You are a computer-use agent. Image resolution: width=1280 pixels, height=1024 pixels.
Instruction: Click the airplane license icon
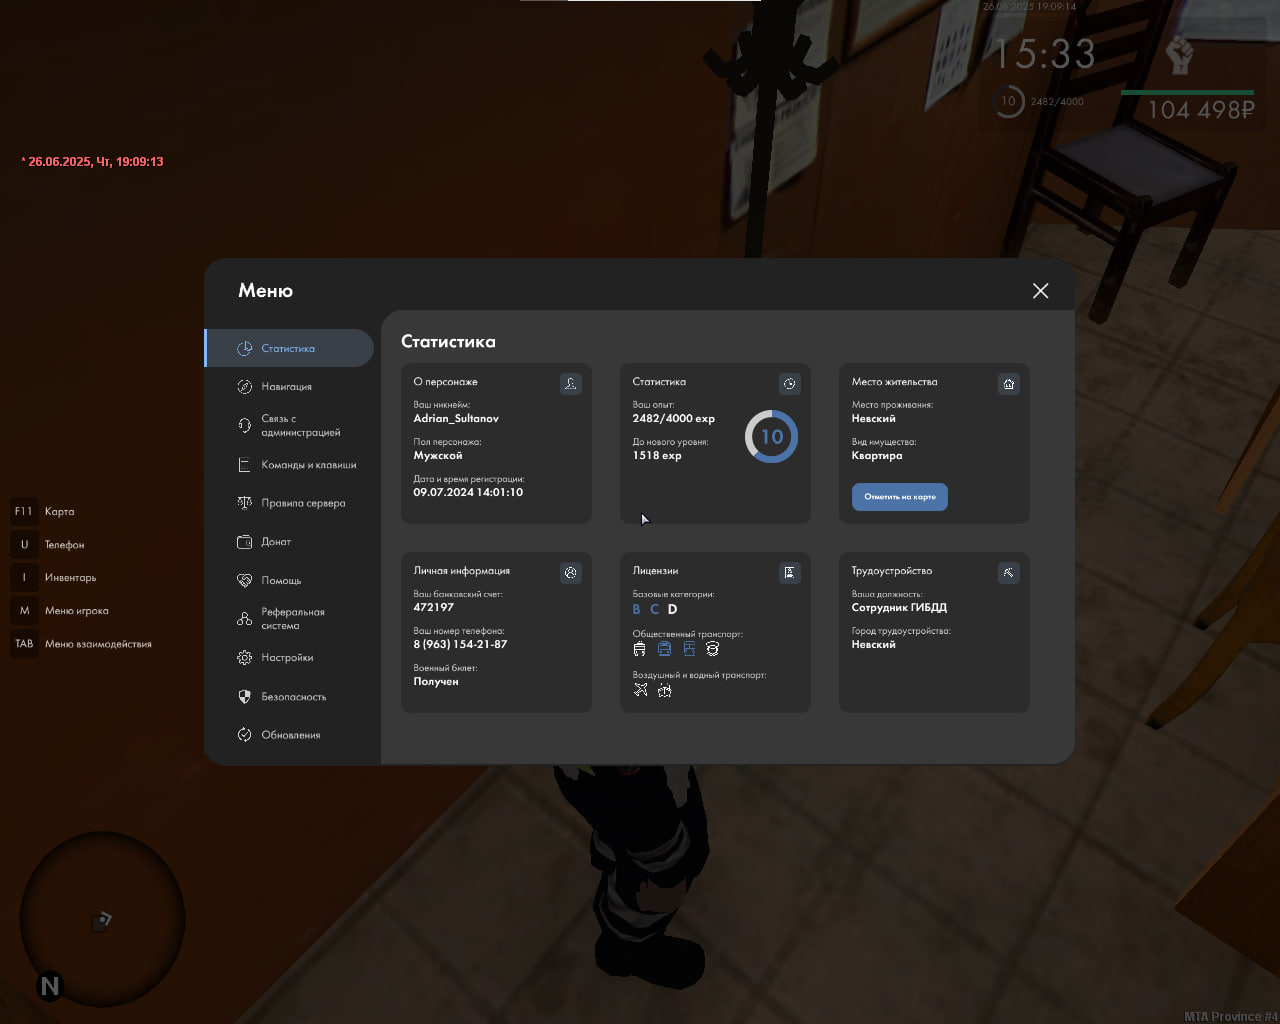[640, 690]
